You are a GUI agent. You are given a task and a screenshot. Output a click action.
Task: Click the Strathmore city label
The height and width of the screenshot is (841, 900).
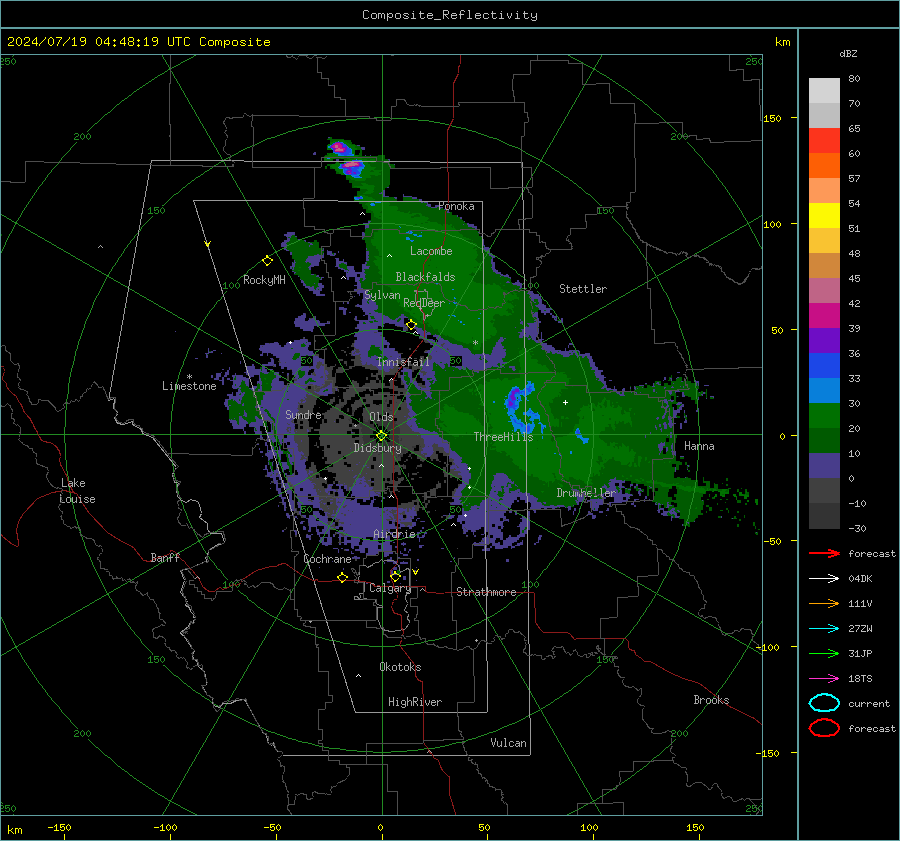tap(486, 592)
